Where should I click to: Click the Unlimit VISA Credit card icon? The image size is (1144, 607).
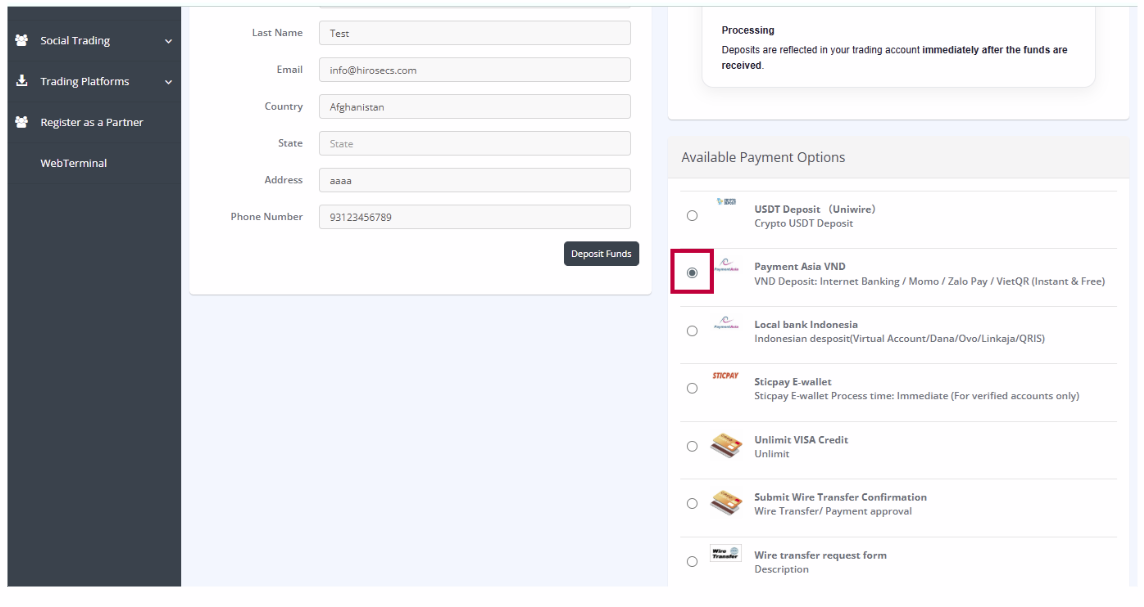(x=725, y=446)
